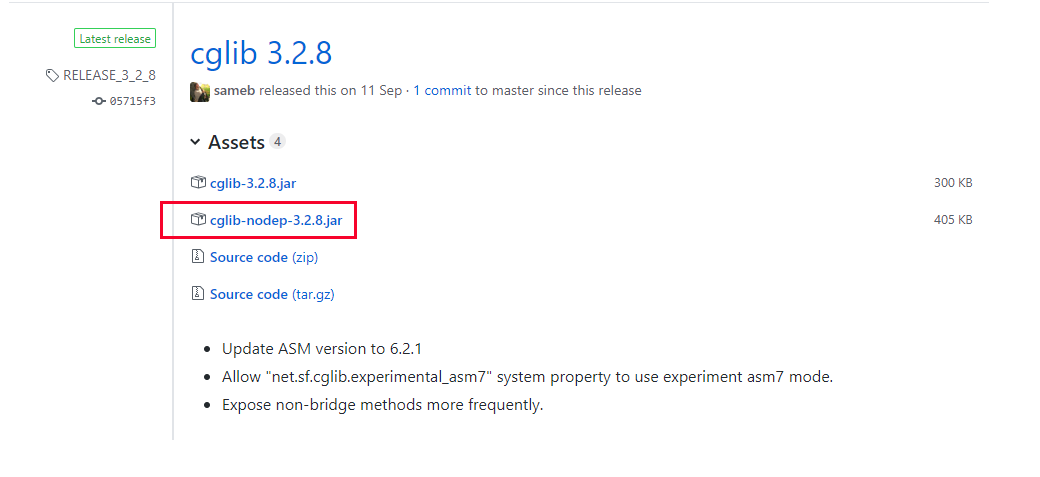Download Source code (tar.gz)
Screen dimensions: 1040x477
(272, 295)
